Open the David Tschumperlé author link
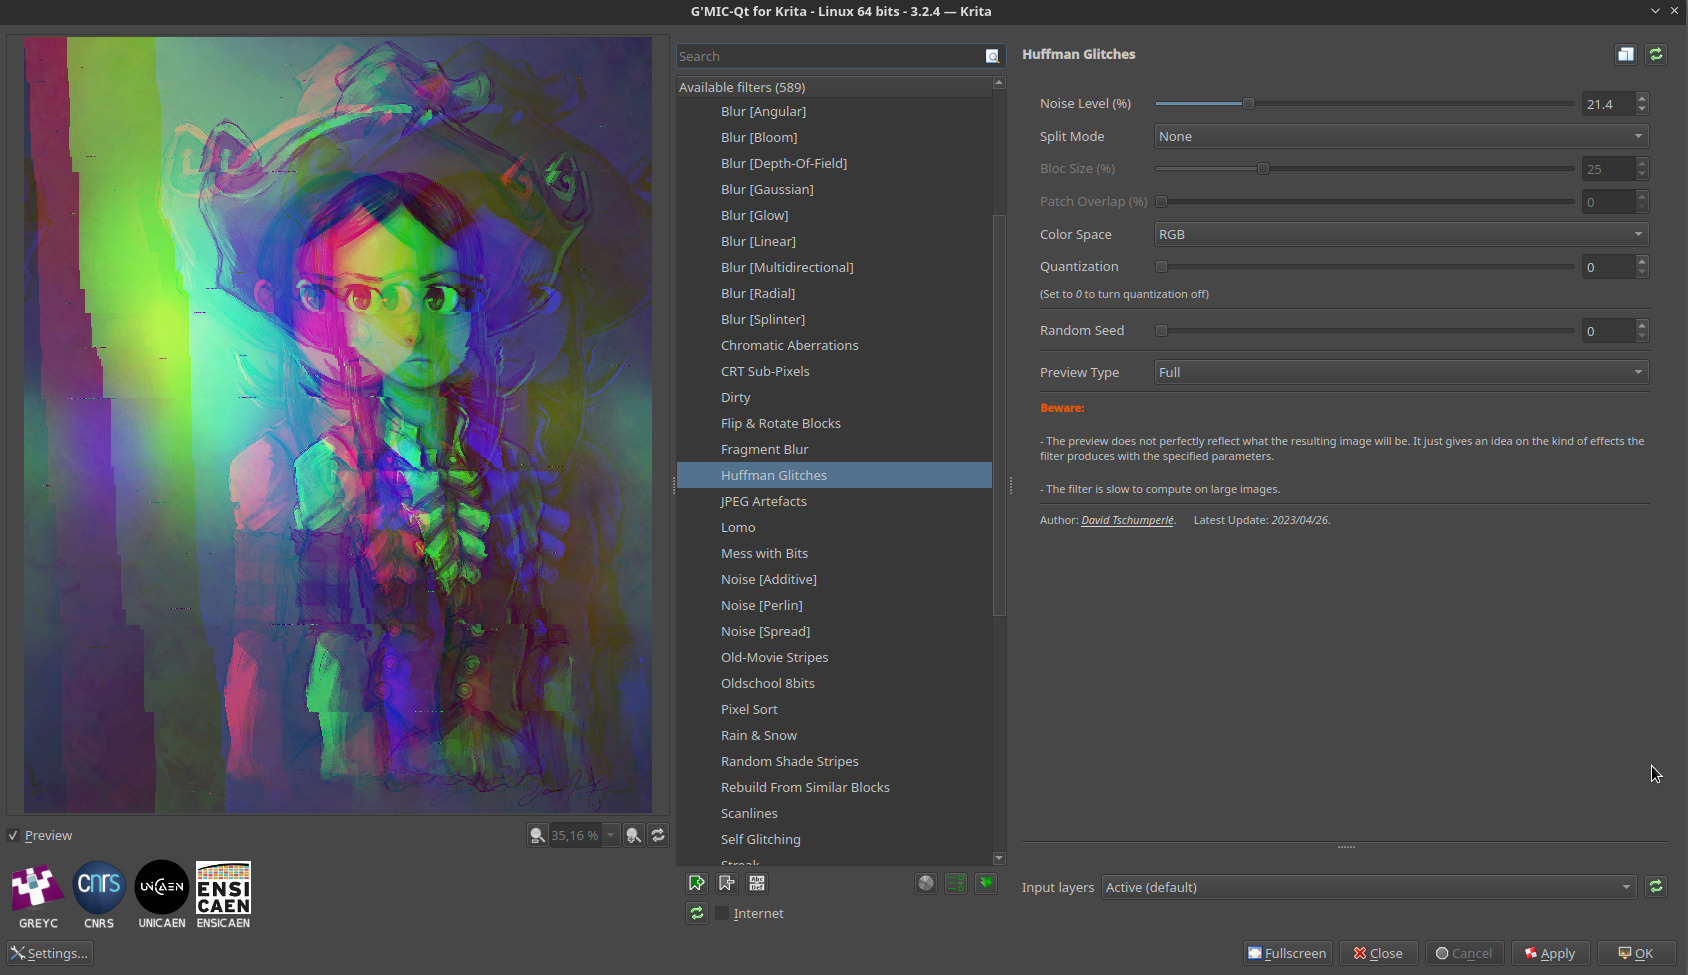 pyautogui.click(x=1127, y=520)
